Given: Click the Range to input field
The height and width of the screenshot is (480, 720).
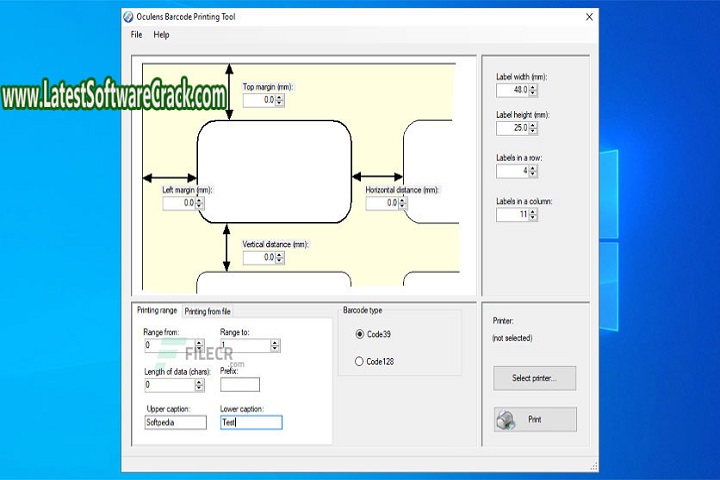Looking at the screenshot, I should click(245, 345).
